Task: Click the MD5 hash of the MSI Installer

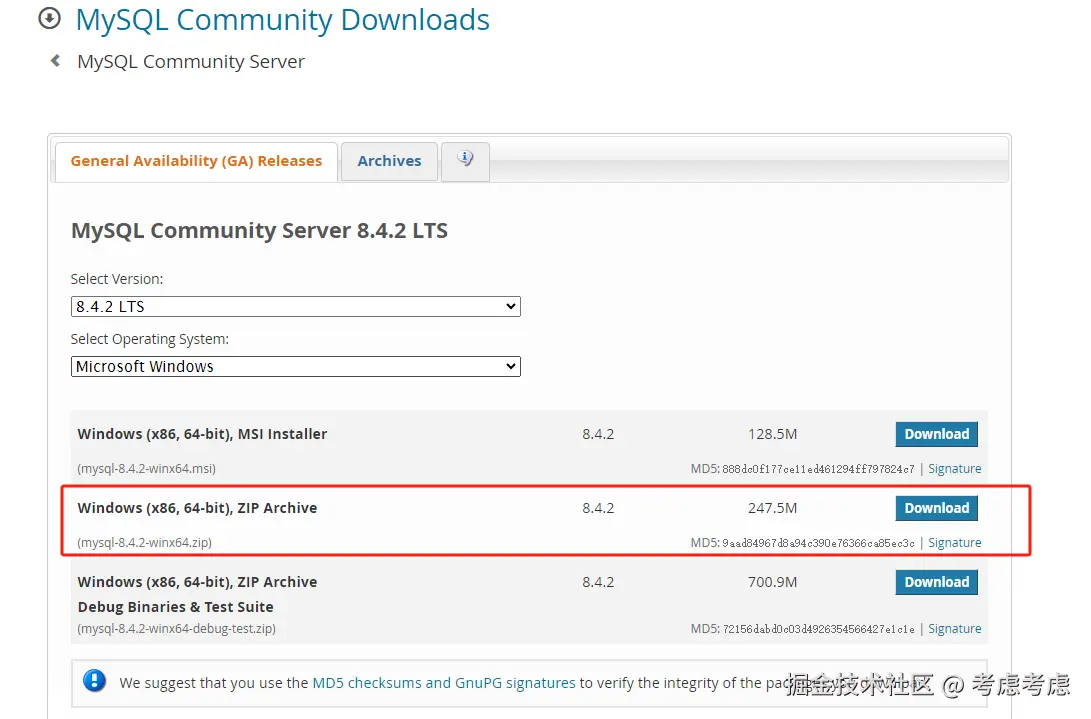Action: [x=818, y=469]
